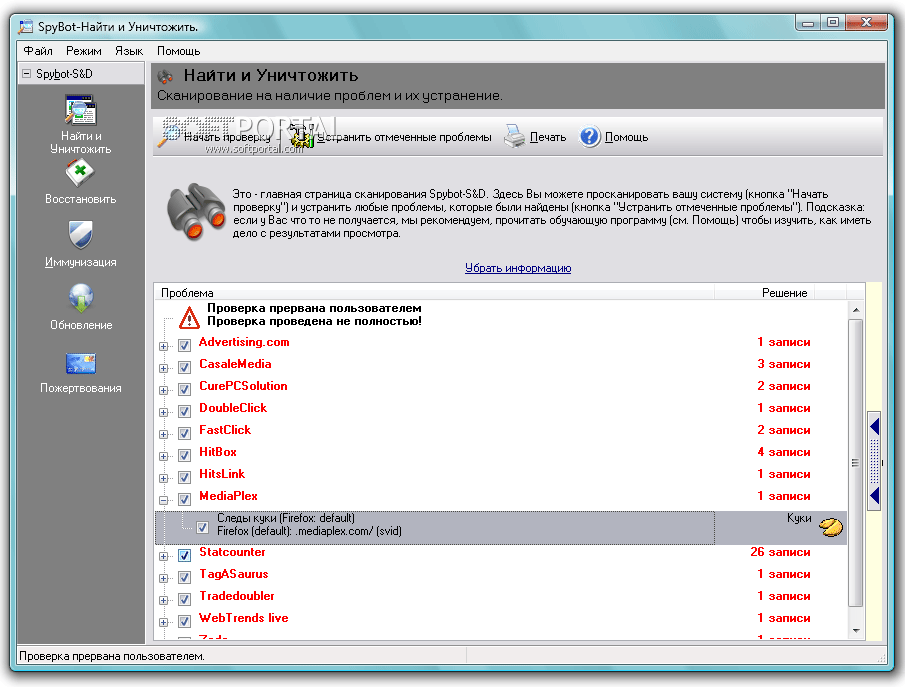The image size is (905, 687).
Task: Select the FastClick entry
Action: [225, 430]
